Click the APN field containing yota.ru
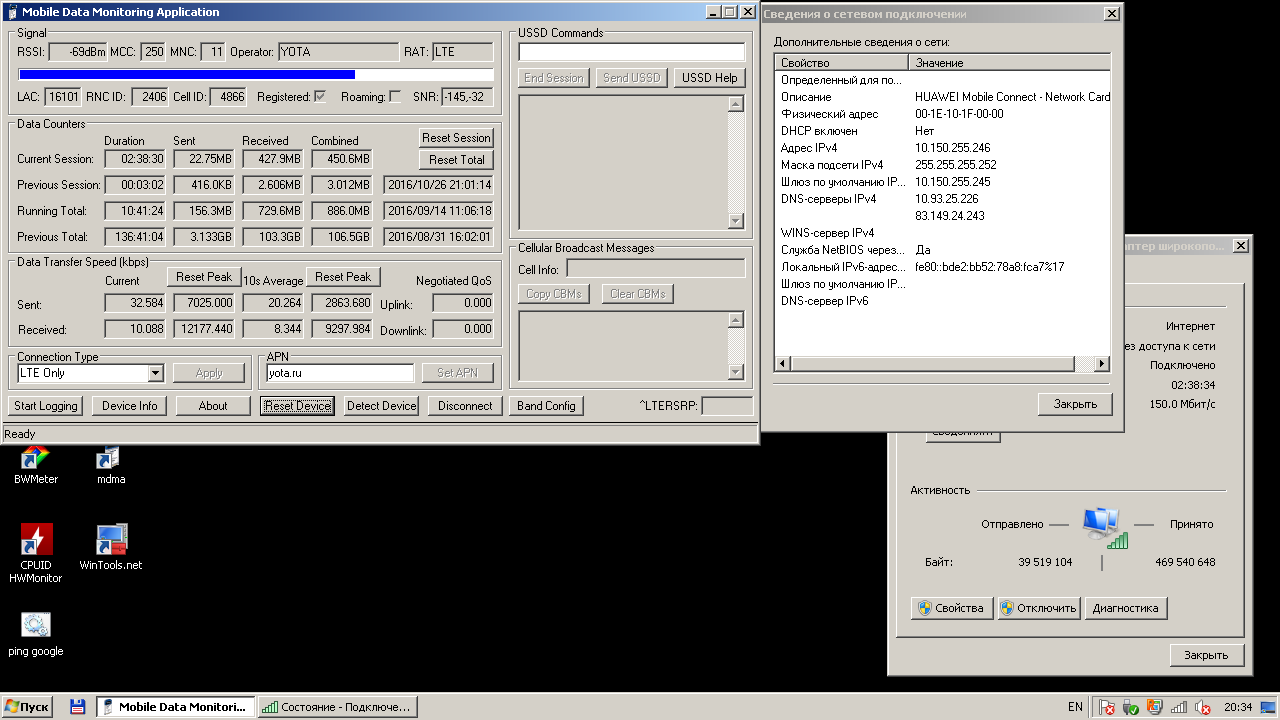 coord(340,373)
